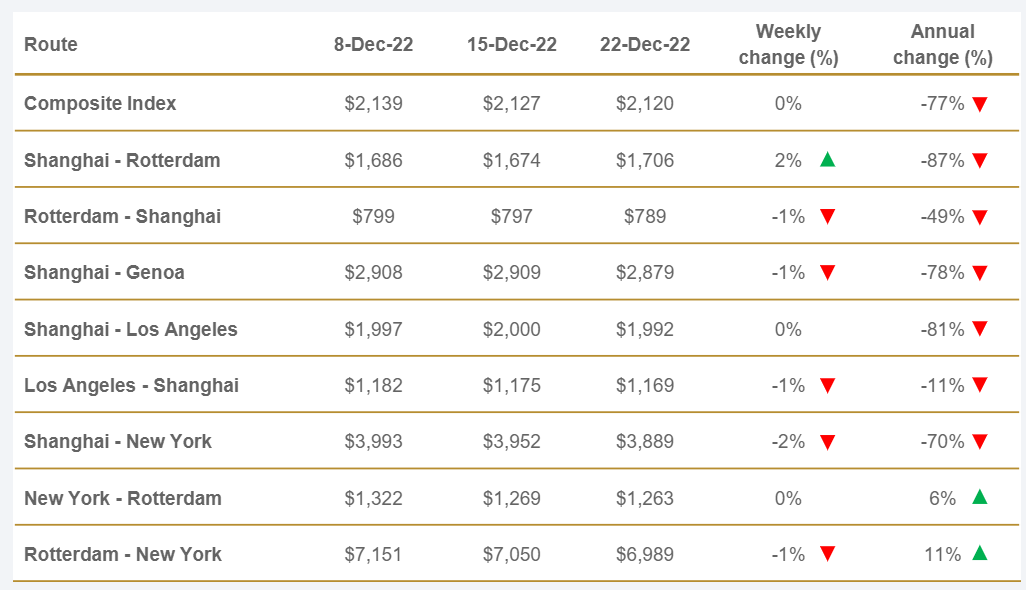The image size is (1026, 590).
Task: Click the 22-Dec-22 column header
Action: (x=645, y=45)
